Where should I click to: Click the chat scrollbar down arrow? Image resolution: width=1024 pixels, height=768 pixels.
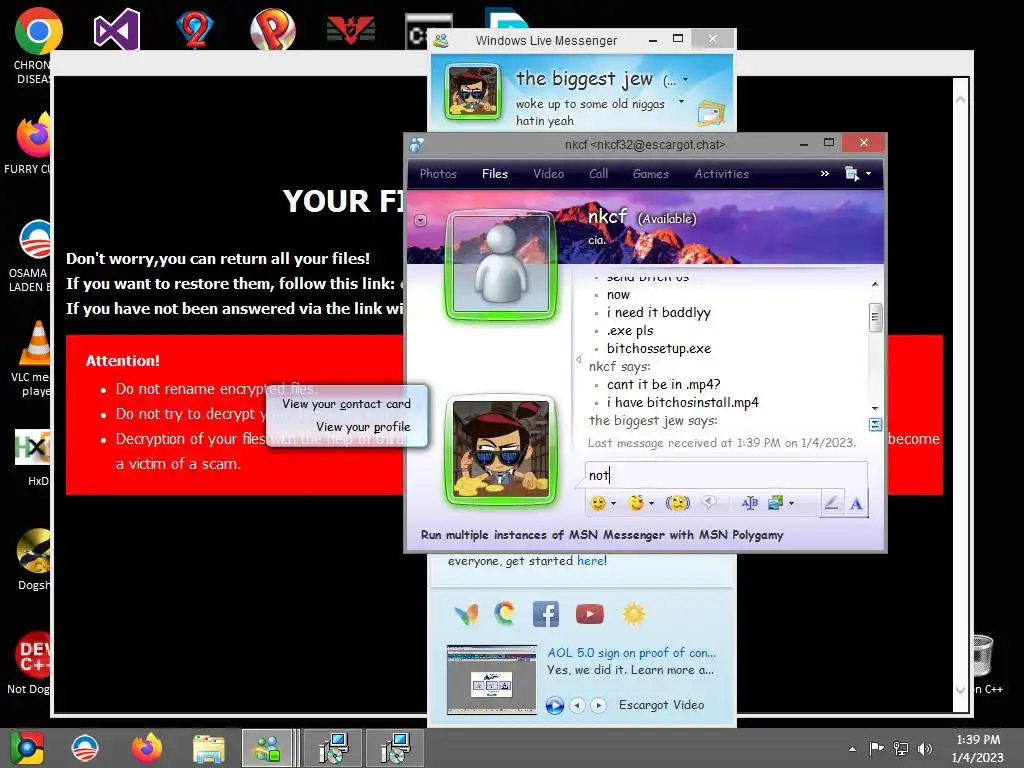tap(875, 408)
